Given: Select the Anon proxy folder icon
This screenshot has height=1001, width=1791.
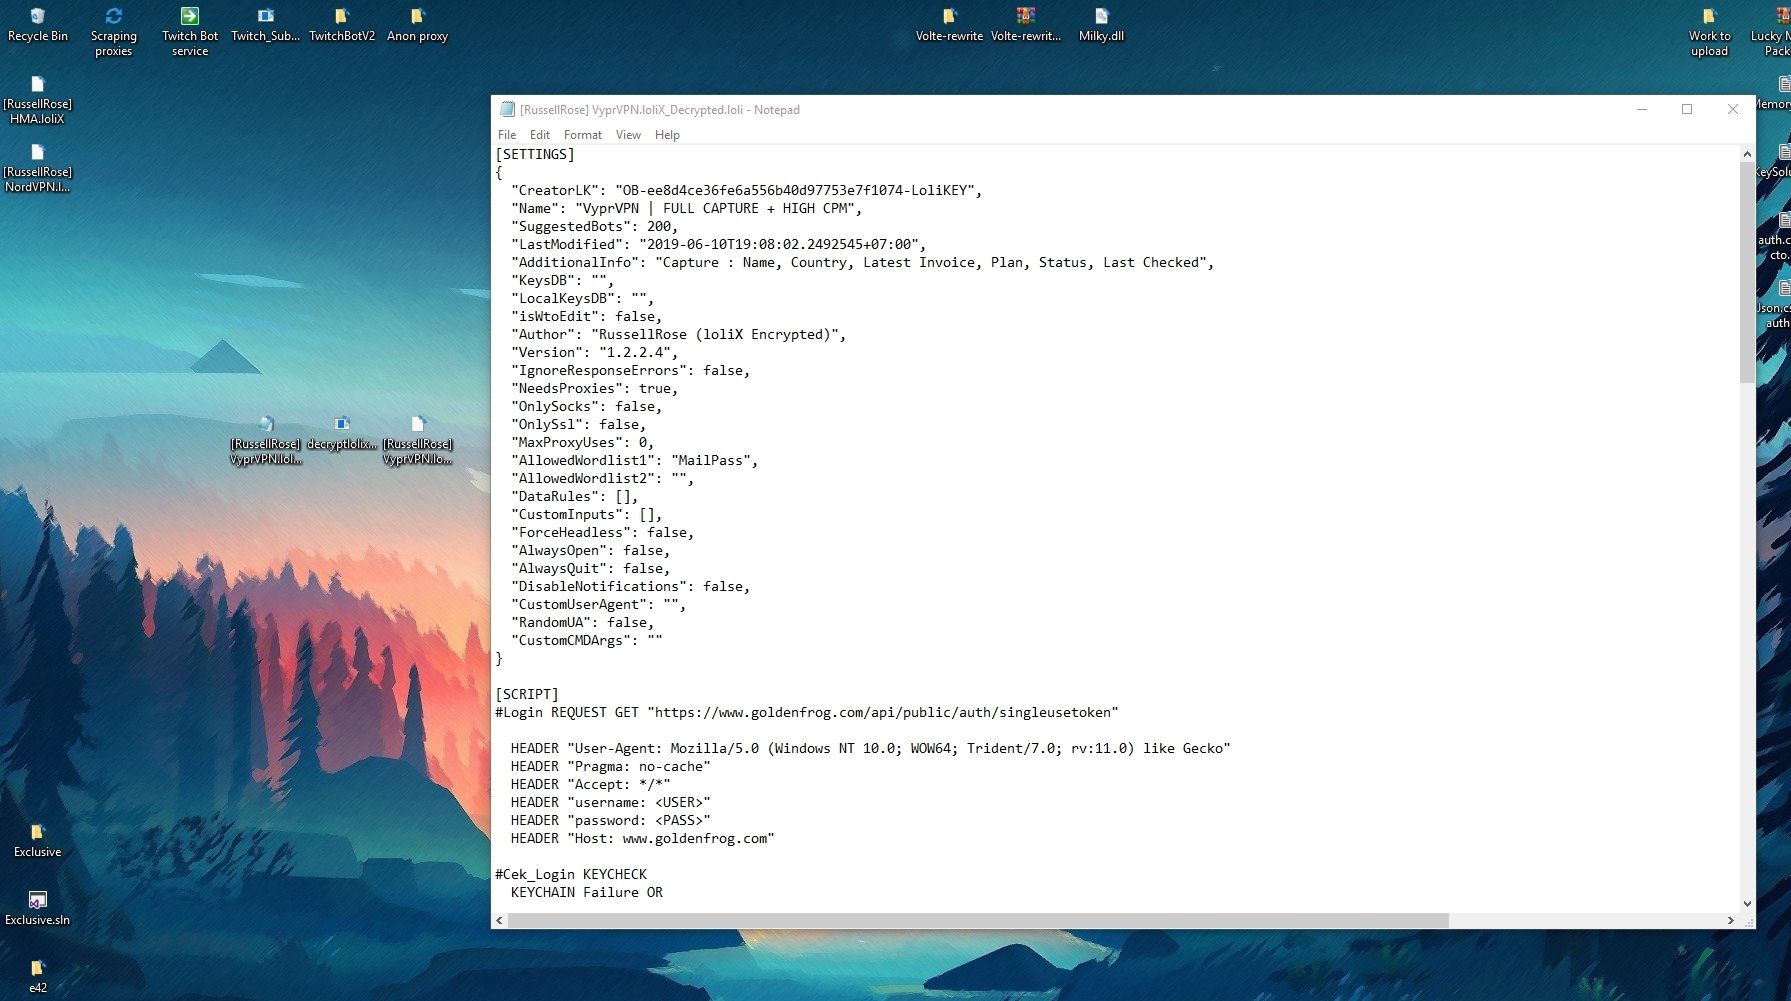Looking at the screenshot, I should [418, 25].
